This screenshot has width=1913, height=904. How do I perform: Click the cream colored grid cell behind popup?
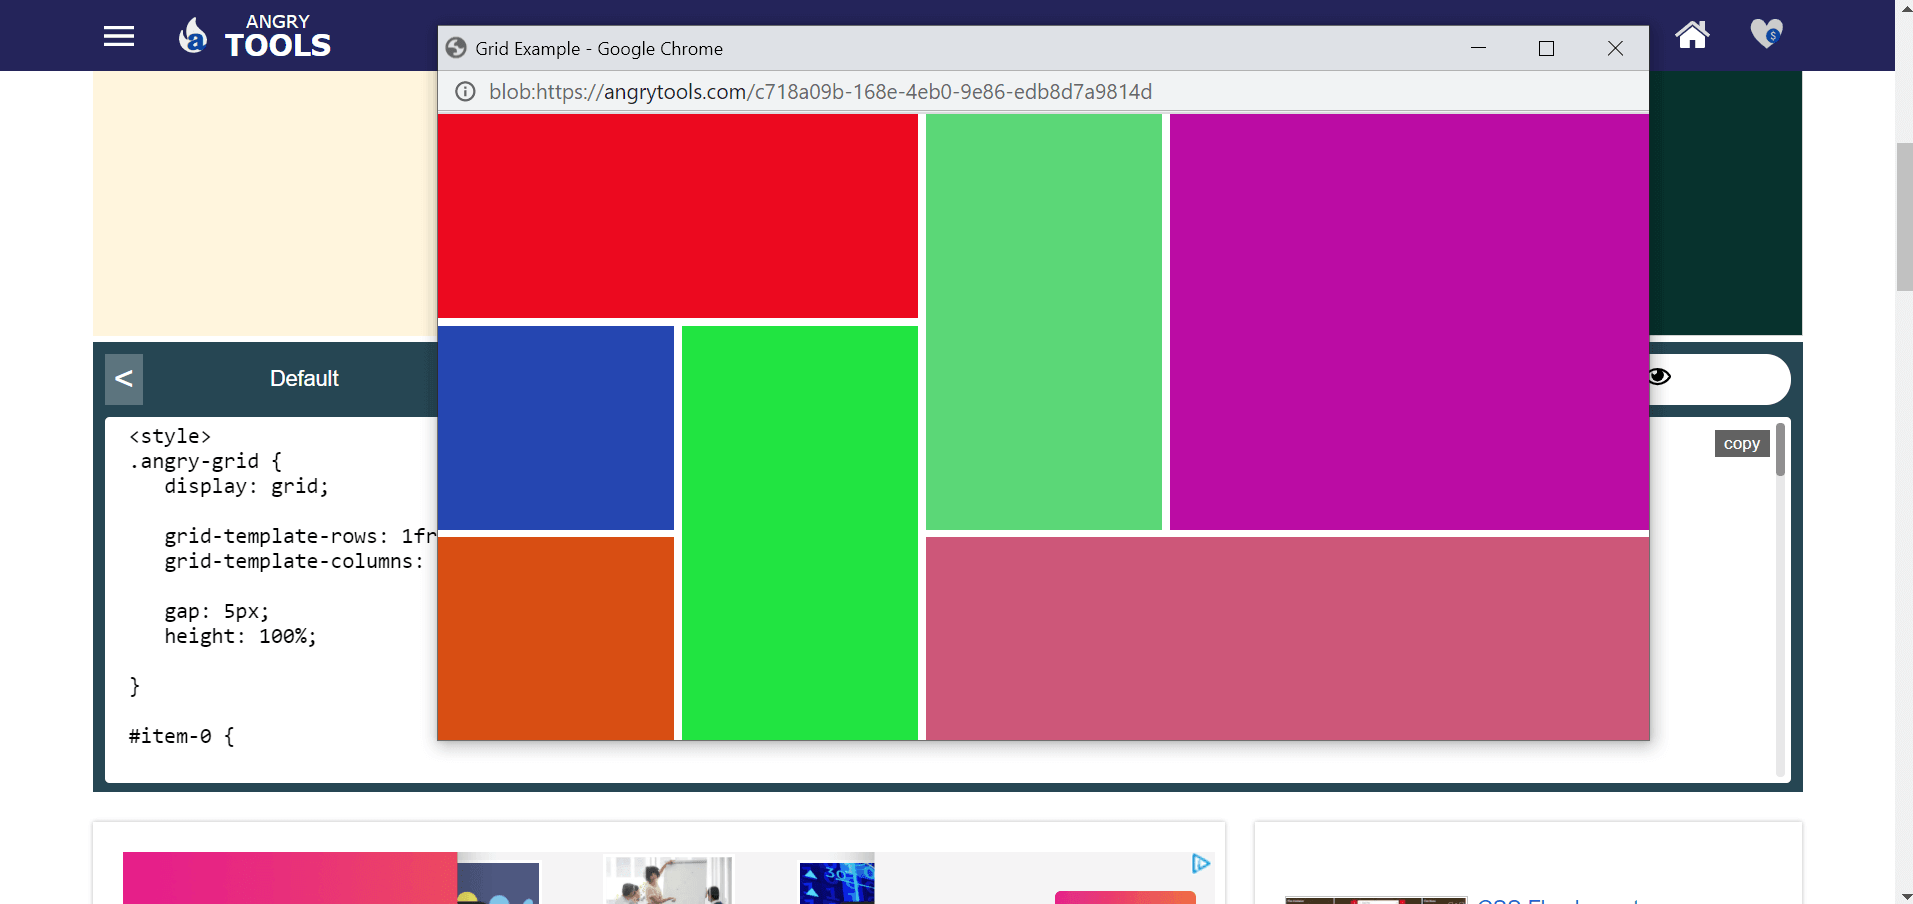point(265,204)
